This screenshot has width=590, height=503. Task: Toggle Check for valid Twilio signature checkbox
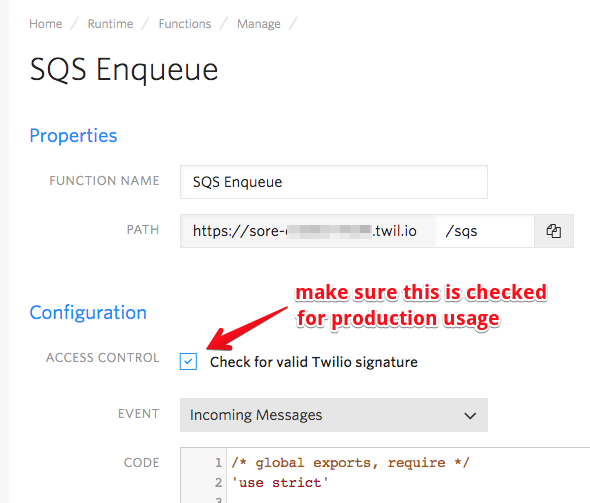188,362
